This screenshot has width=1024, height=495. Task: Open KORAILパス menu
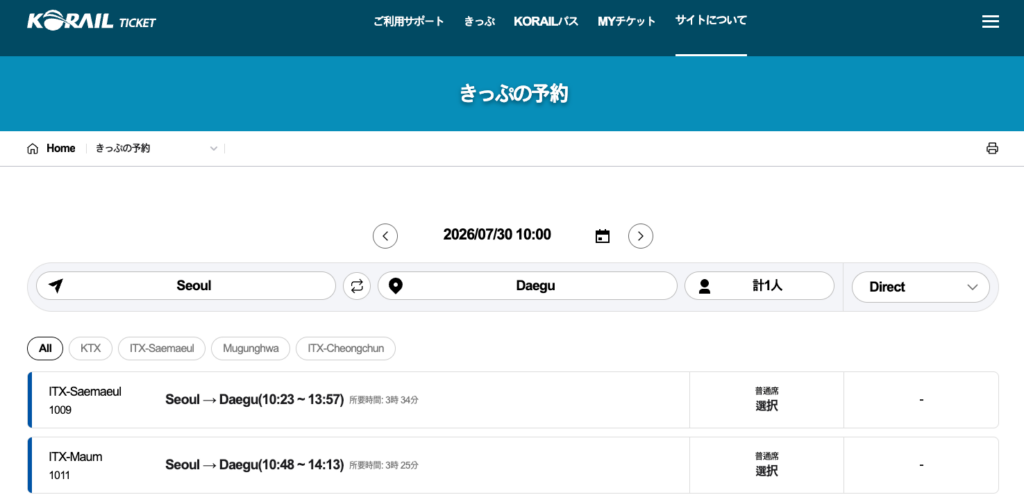coord(546,21)
